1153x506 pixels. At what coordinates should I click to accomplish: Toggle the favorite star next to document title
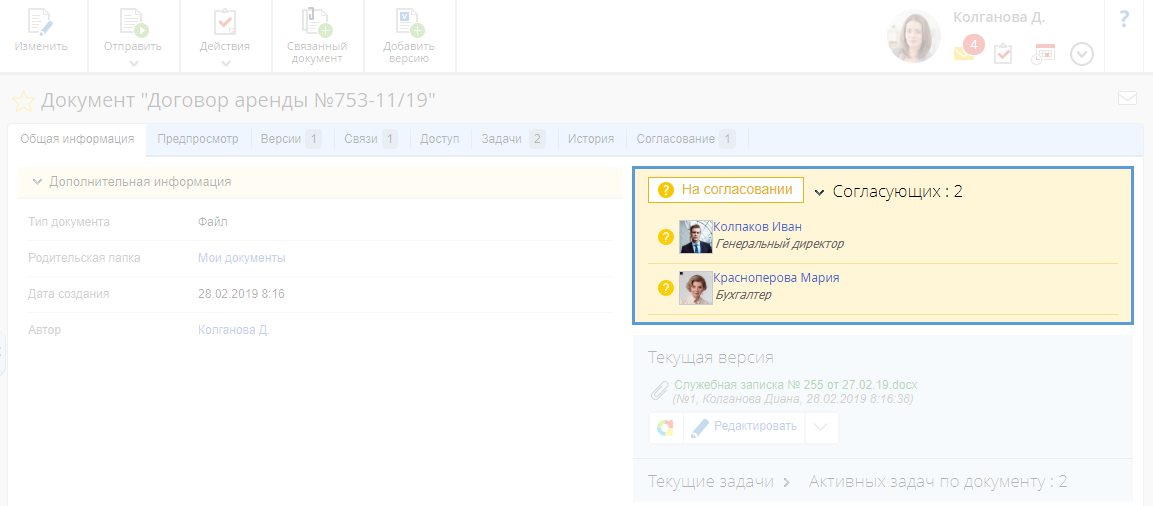point(22,101)
